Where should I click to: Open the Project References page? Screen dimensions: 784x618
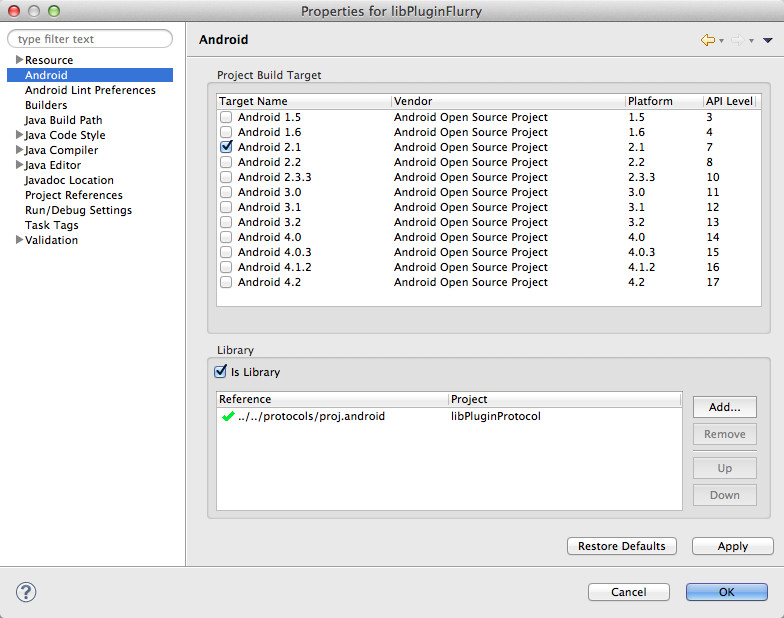pos(74,195)
